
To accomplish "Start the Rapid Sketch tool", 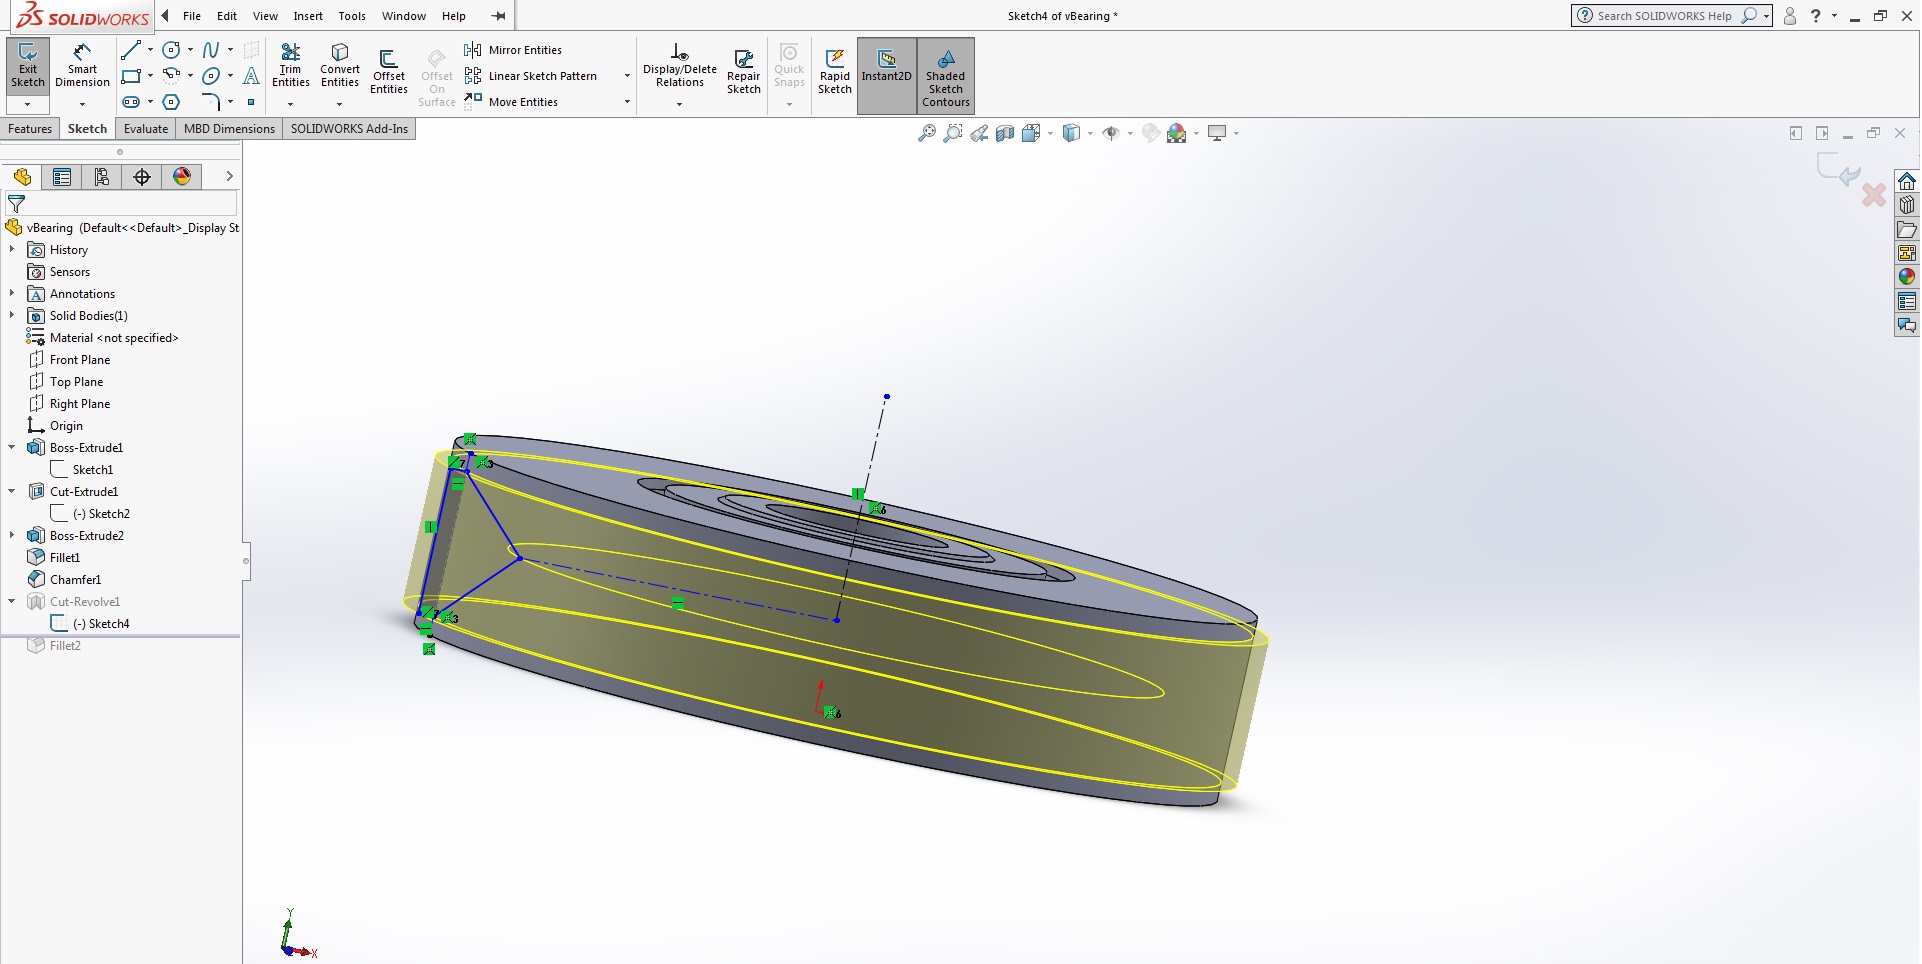I will click(835, 72).
